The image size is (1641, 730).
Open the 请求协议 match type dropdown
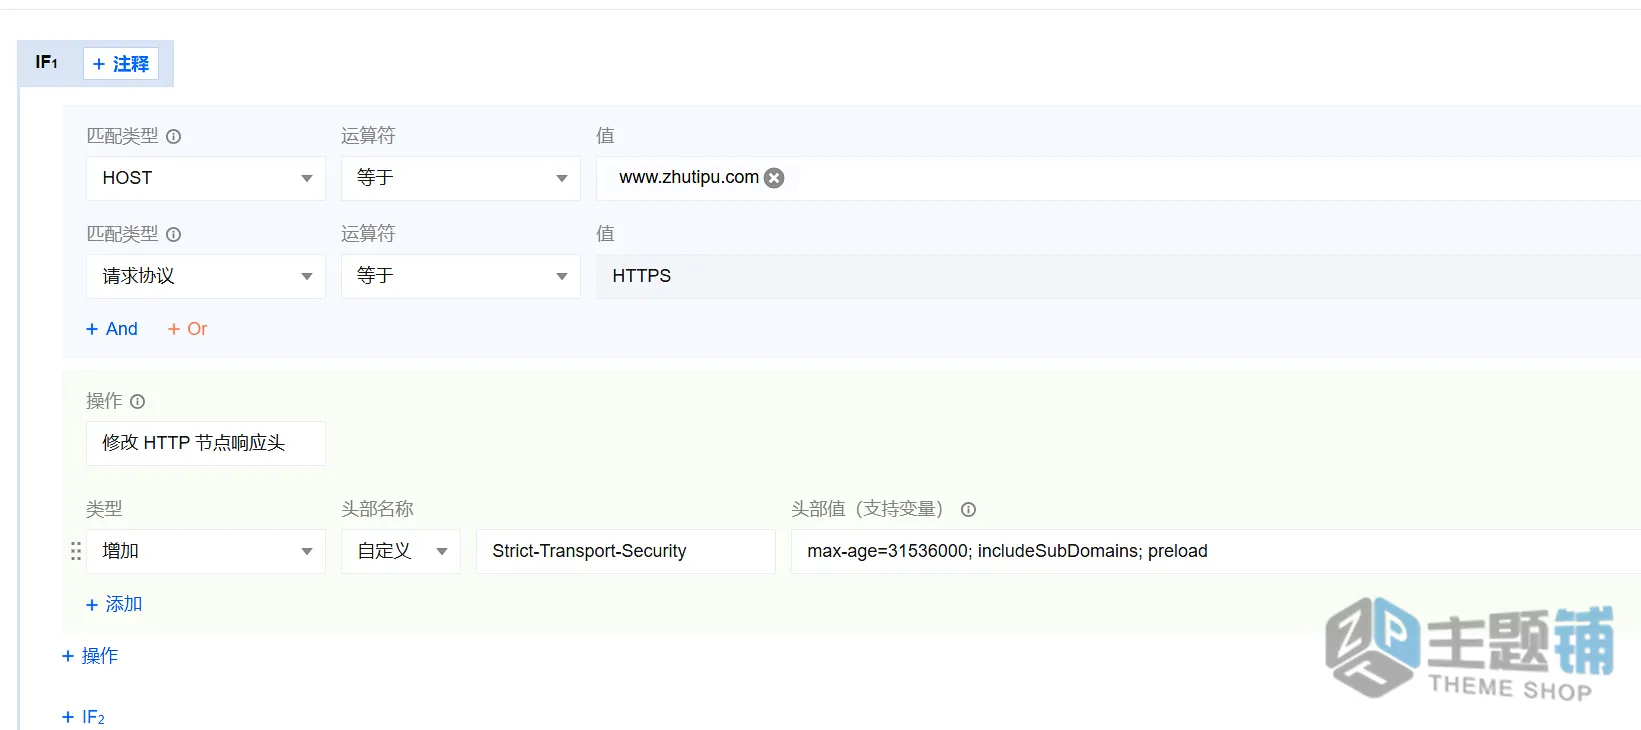tap(206, 276)
